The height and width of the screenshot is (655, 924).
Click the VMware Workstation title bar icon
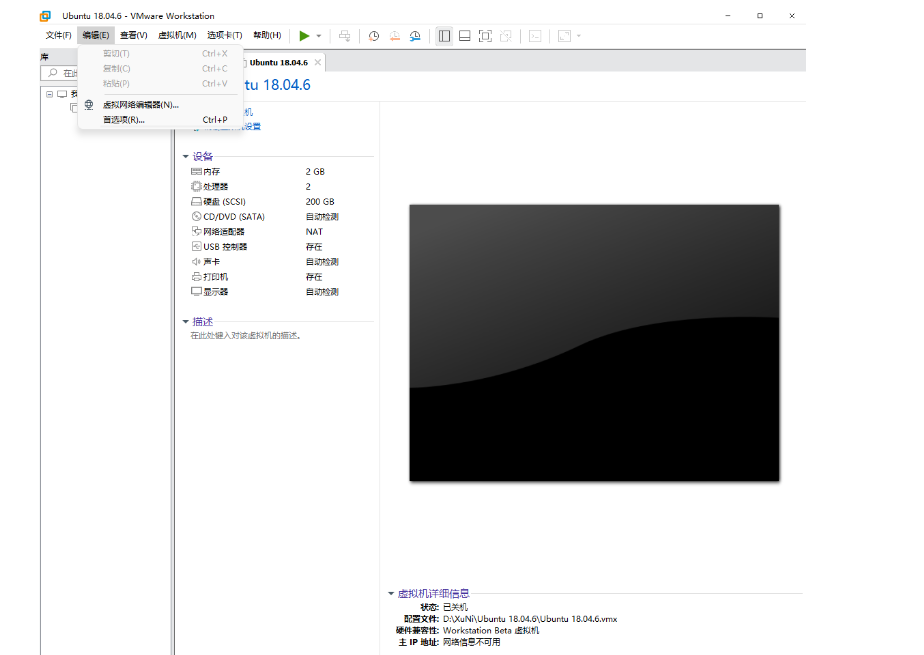pos(45,16)
